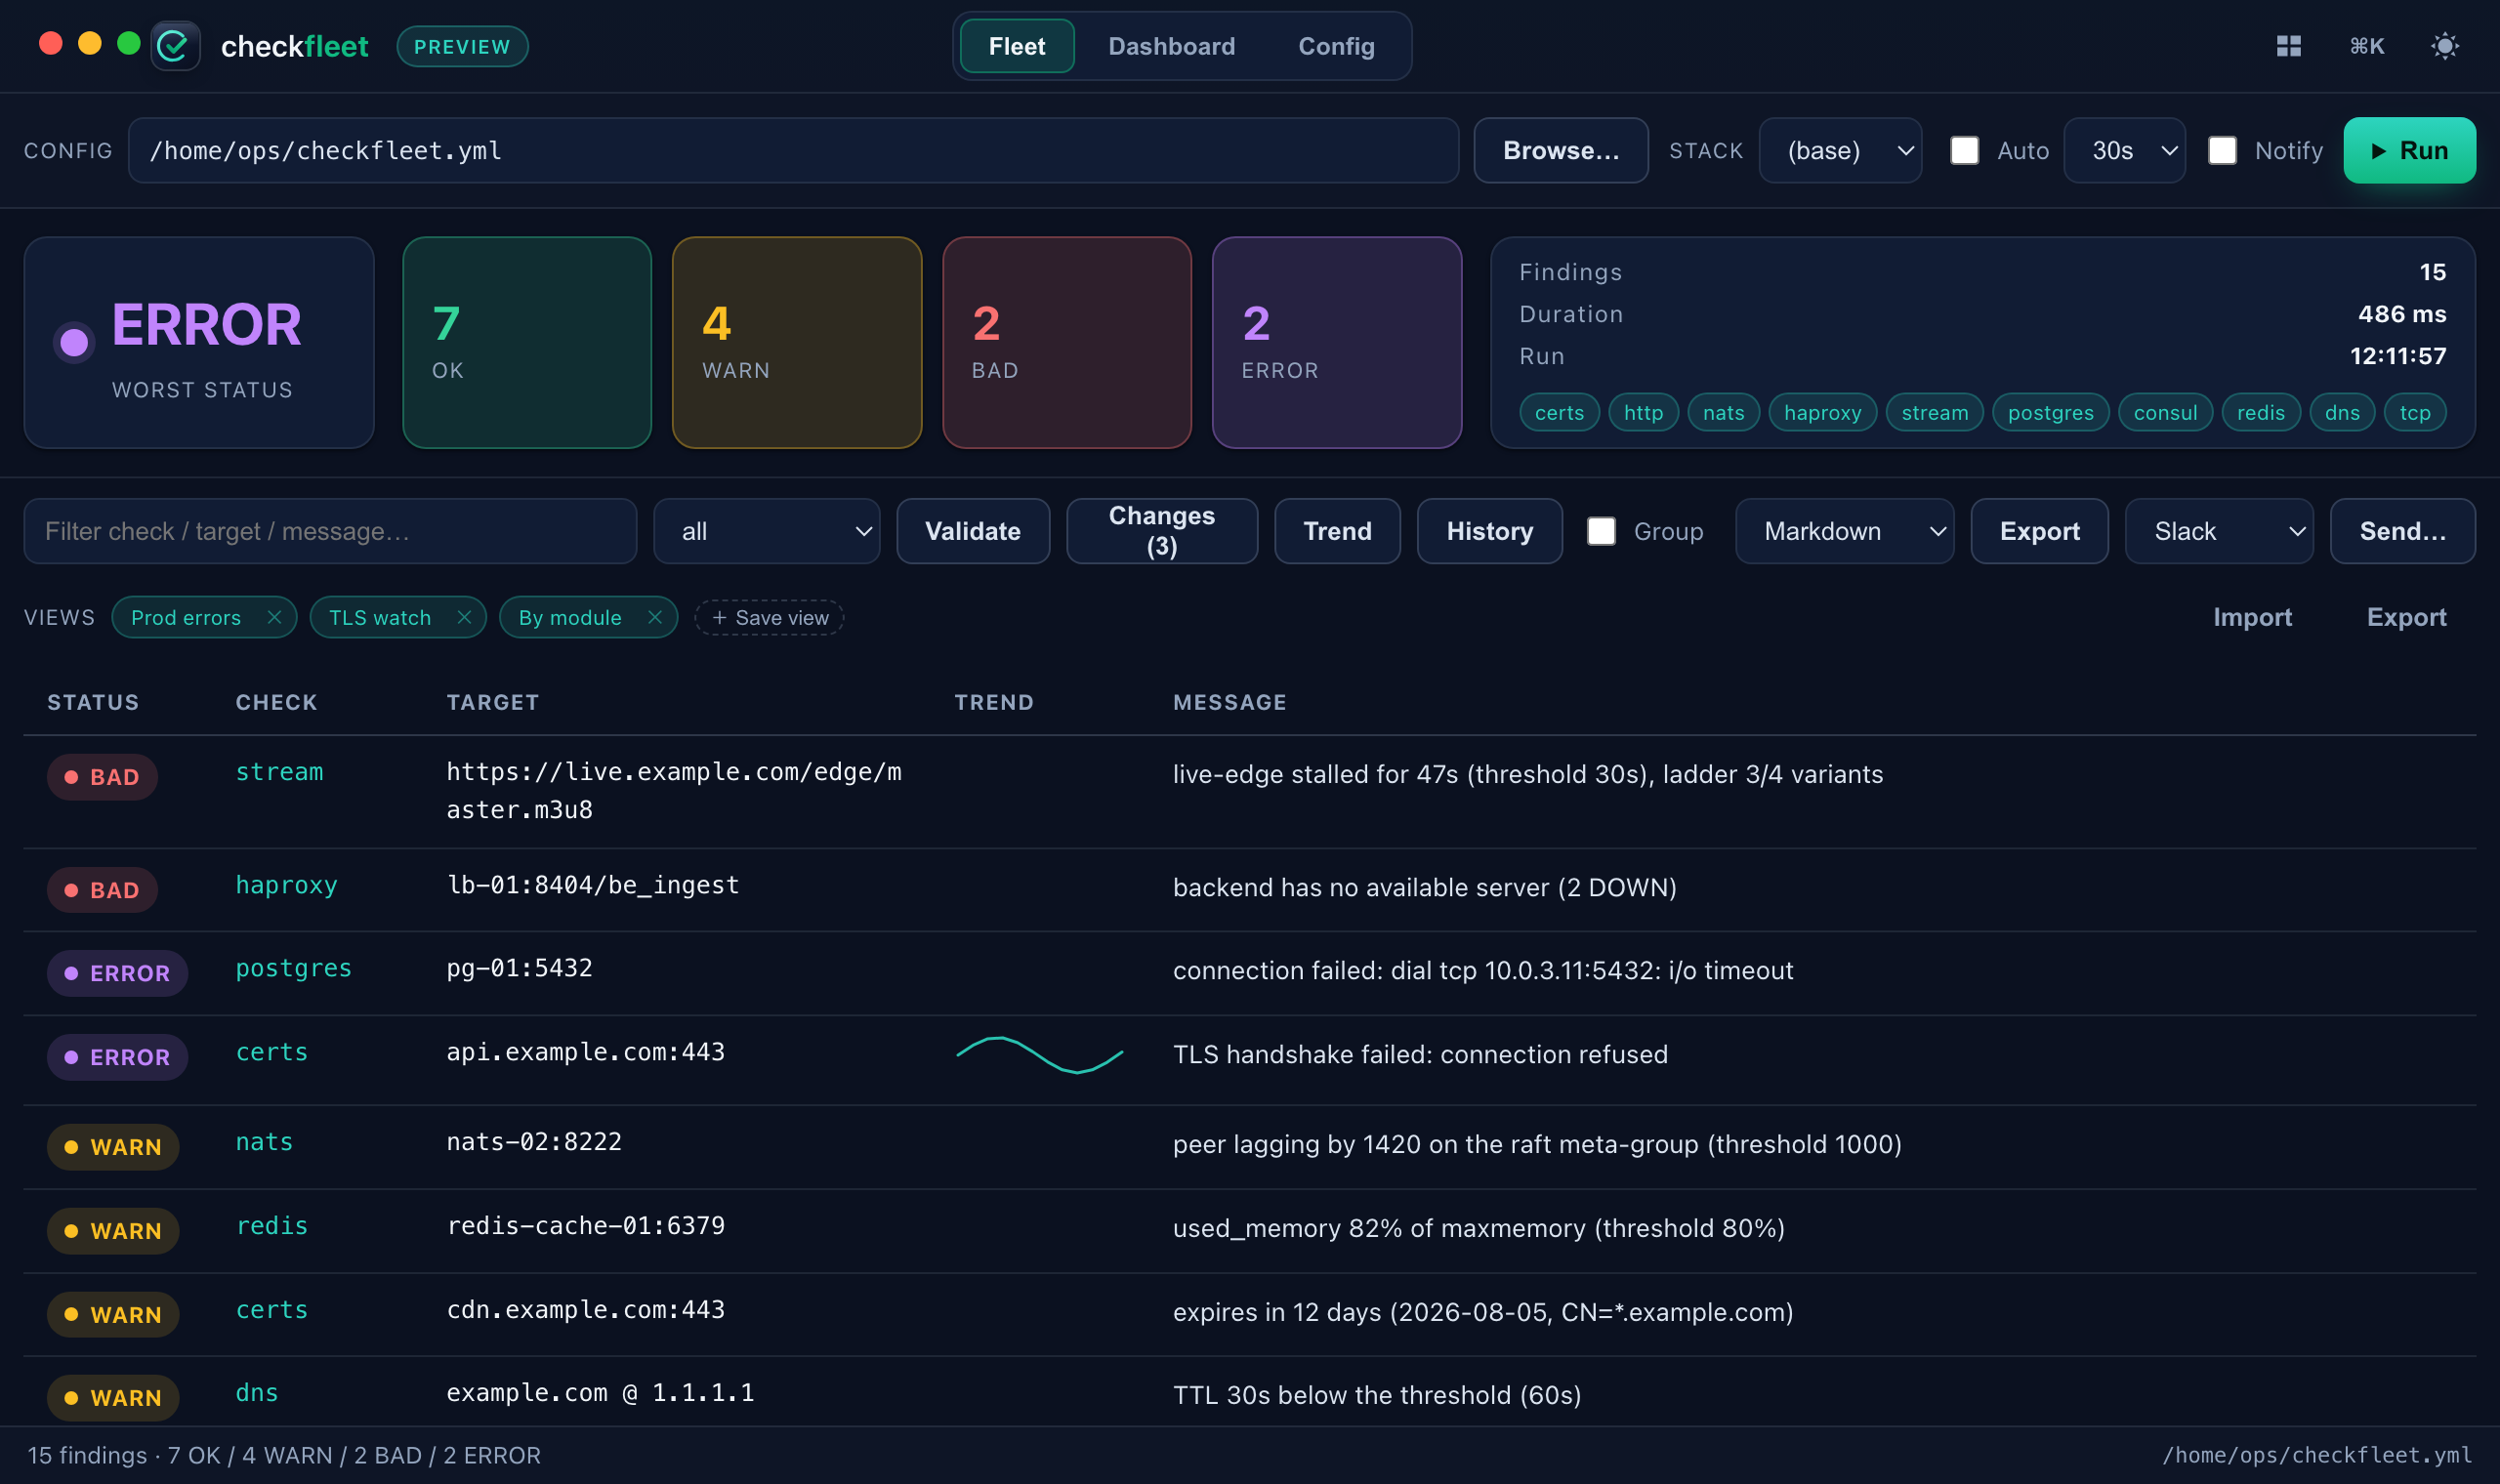
Task: Click the dns row 'example.com @ 1.1.1.1'
Action: click(600, 1393)
